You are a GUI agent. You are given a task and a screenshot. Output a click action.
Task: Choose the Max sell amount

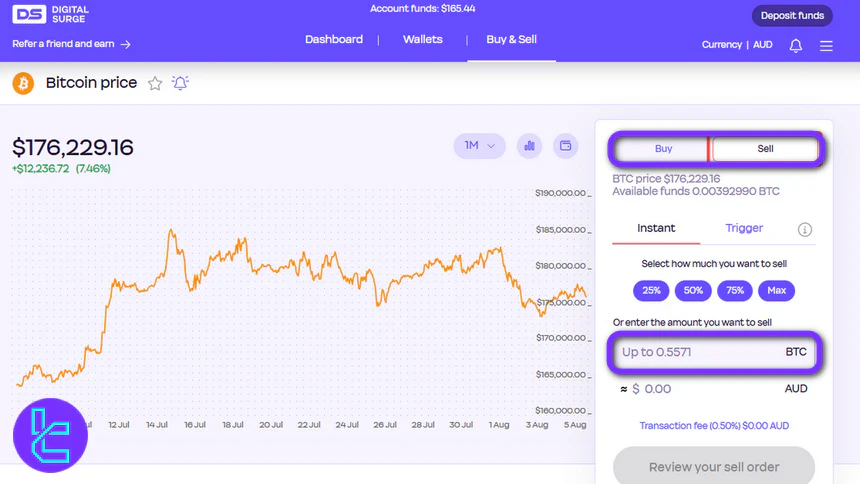[x=777, y=291]
